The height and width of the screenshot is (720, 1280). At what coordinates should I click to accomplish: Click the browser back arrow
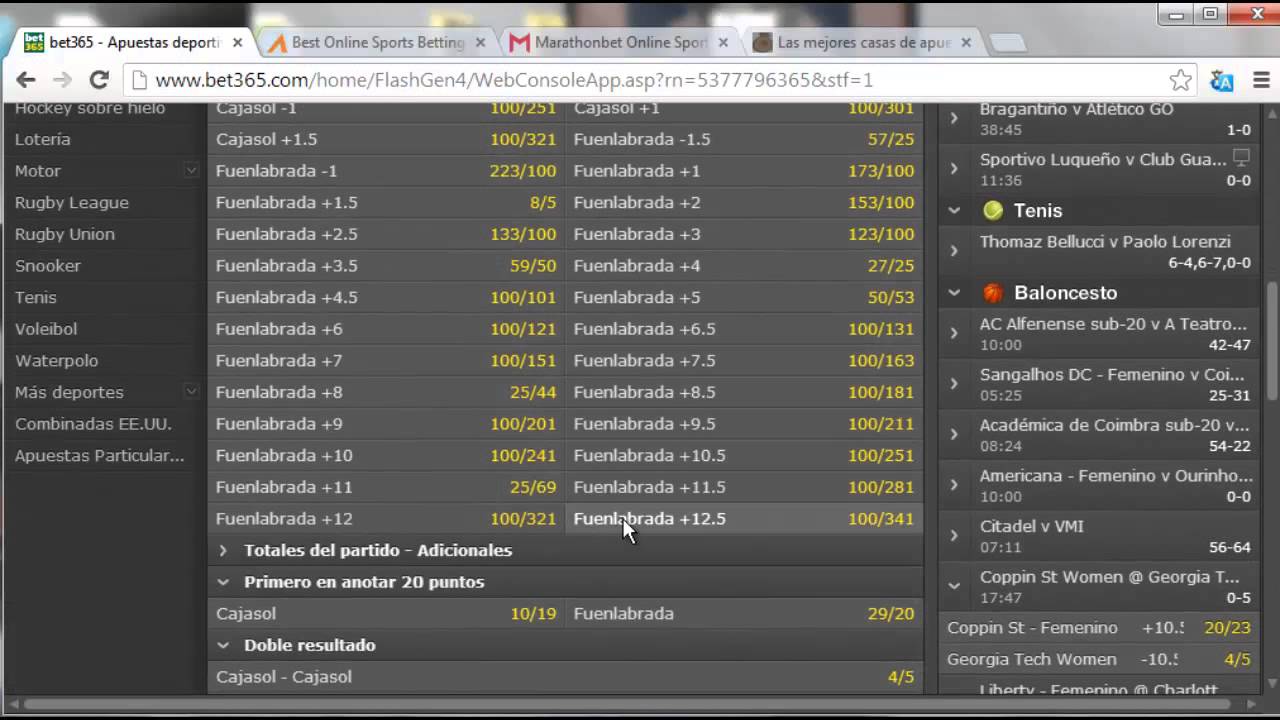26,80
